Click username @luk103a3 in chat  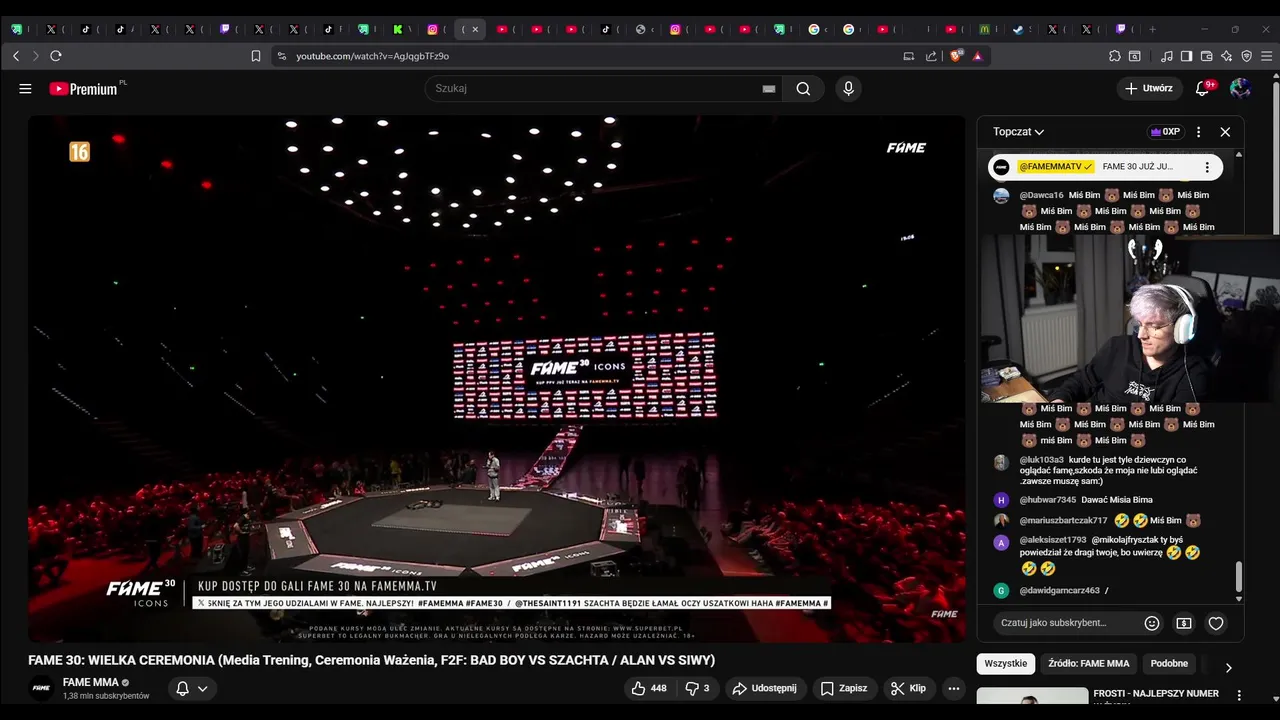coord(1041,460)
